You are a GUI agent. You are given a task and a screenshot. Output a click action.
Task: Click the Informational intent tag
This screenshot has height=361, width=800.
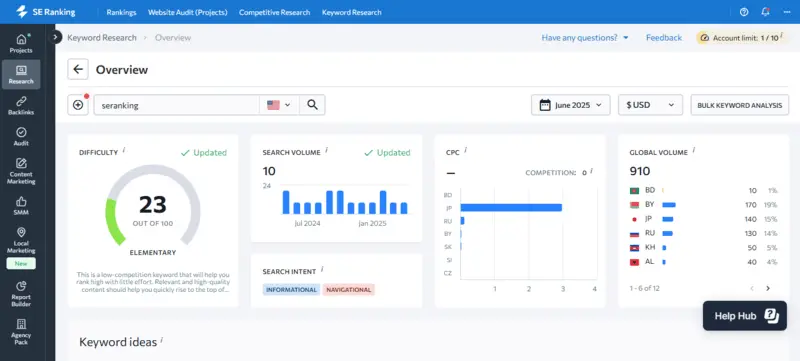click(291, 290)
